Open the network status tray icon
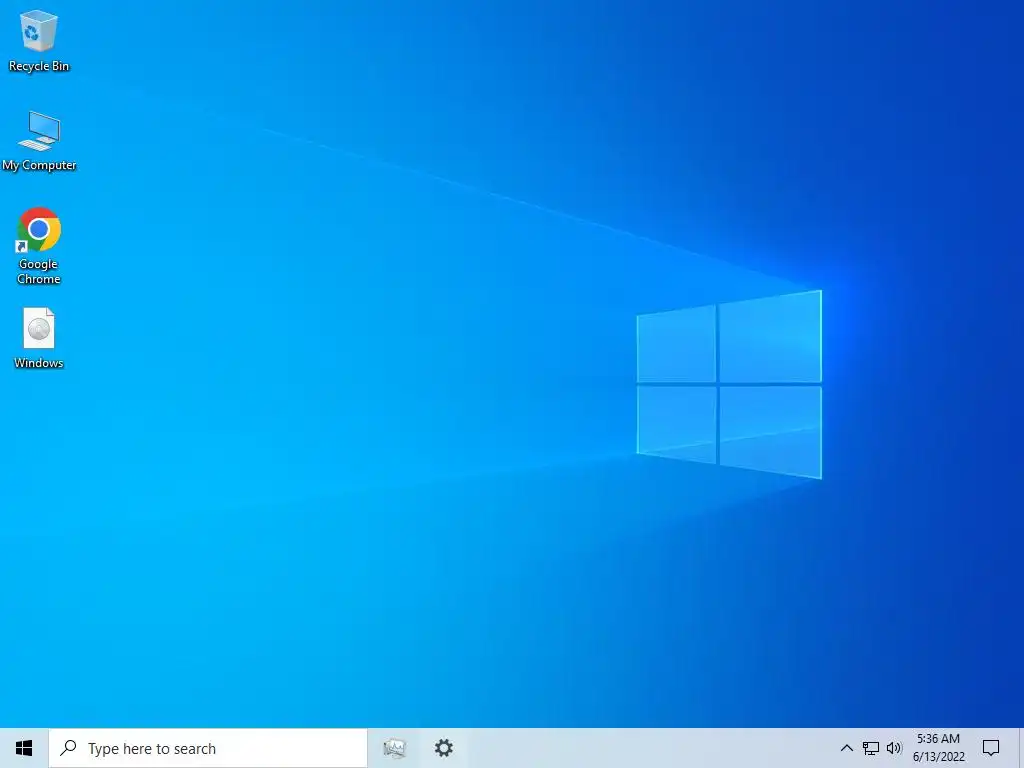Screen dimensions: 1024x768 click(x=871, y=748)
